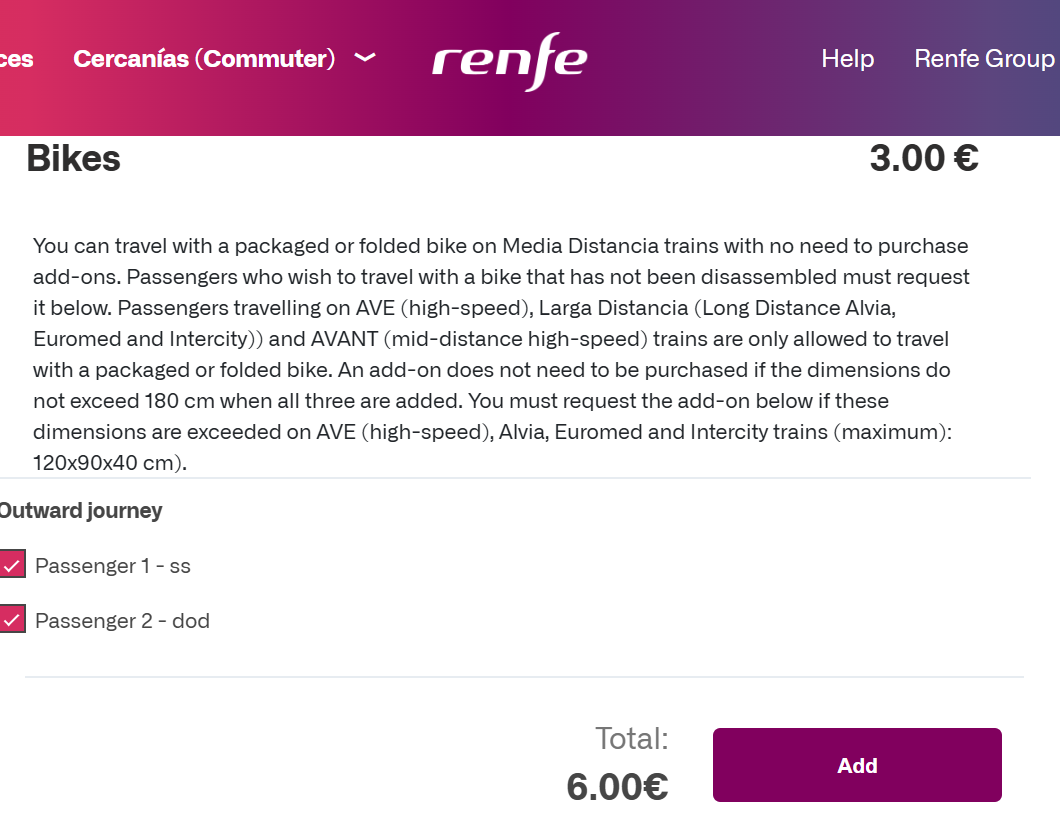Click the 3.00 € bike price
The image size is (1060, 834).
point(923,159)
